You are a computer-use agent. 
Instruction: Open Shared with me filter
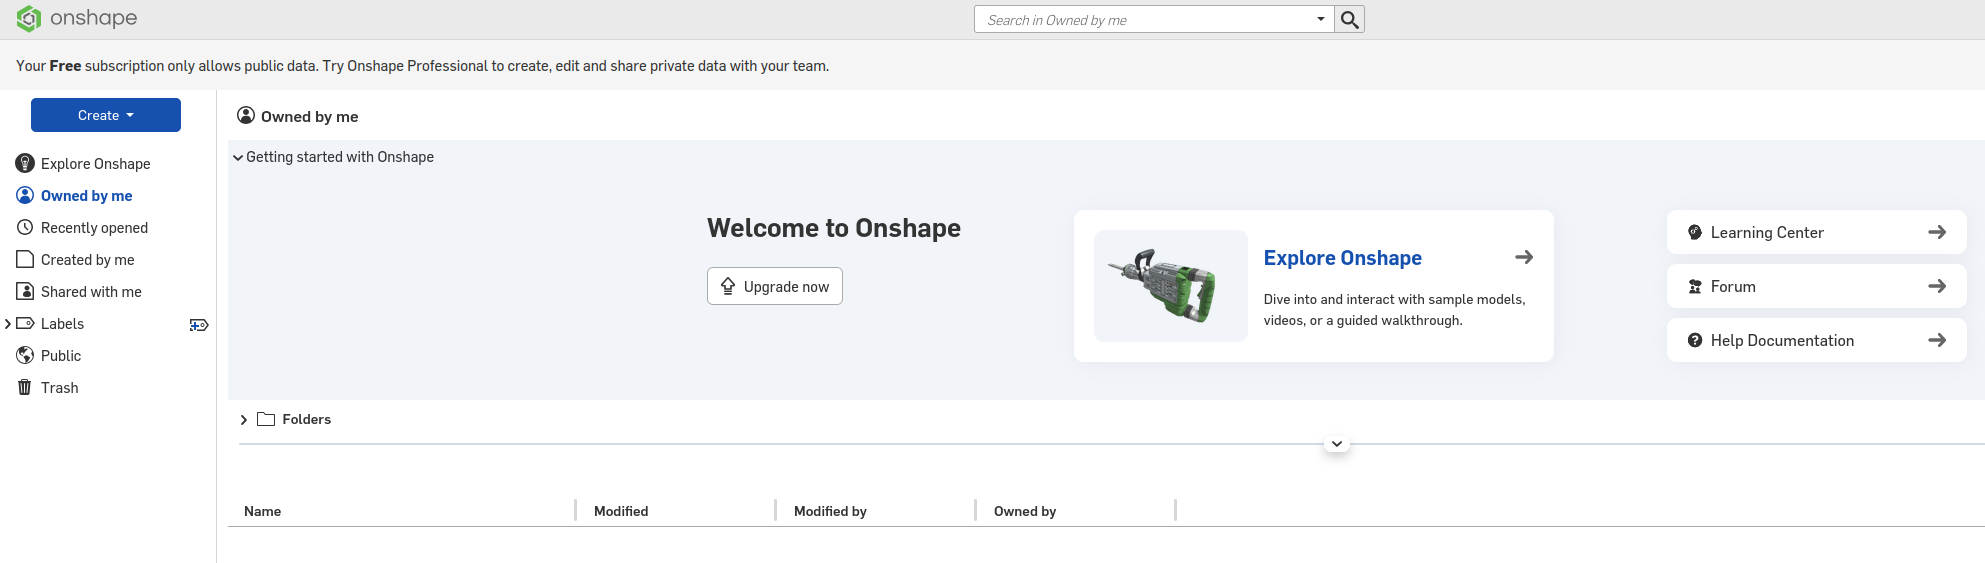[91, 292]
